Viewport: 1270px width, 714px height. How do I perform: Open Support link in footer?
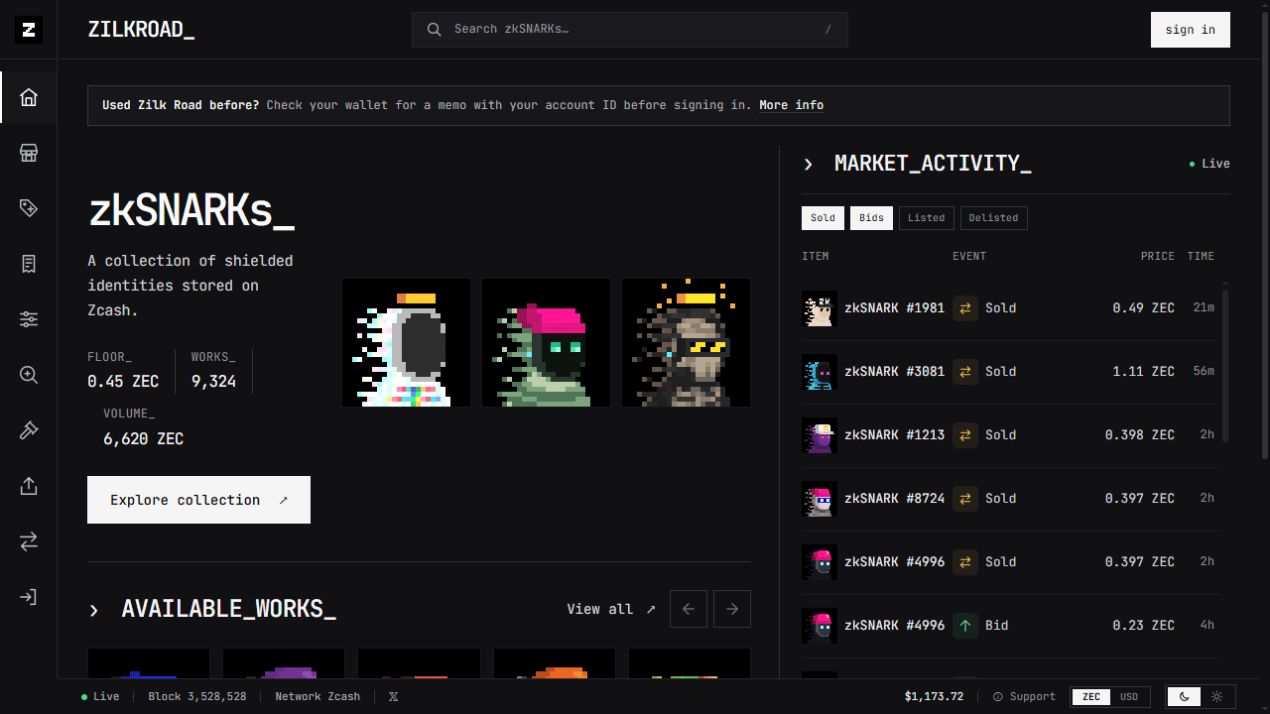tap(1032, 697)
